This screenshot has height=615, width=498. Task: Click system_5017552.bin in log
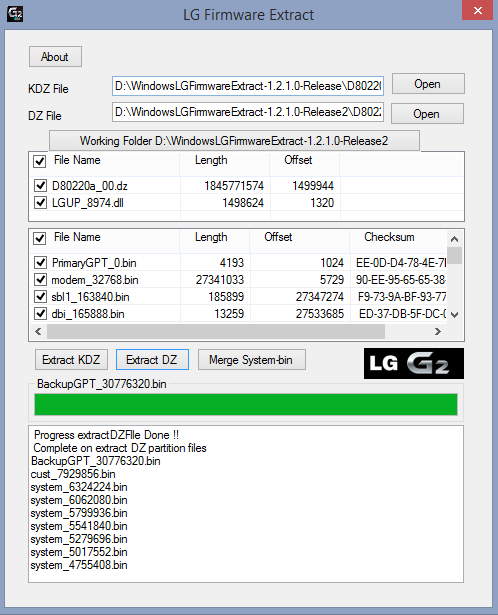[79, 552]
